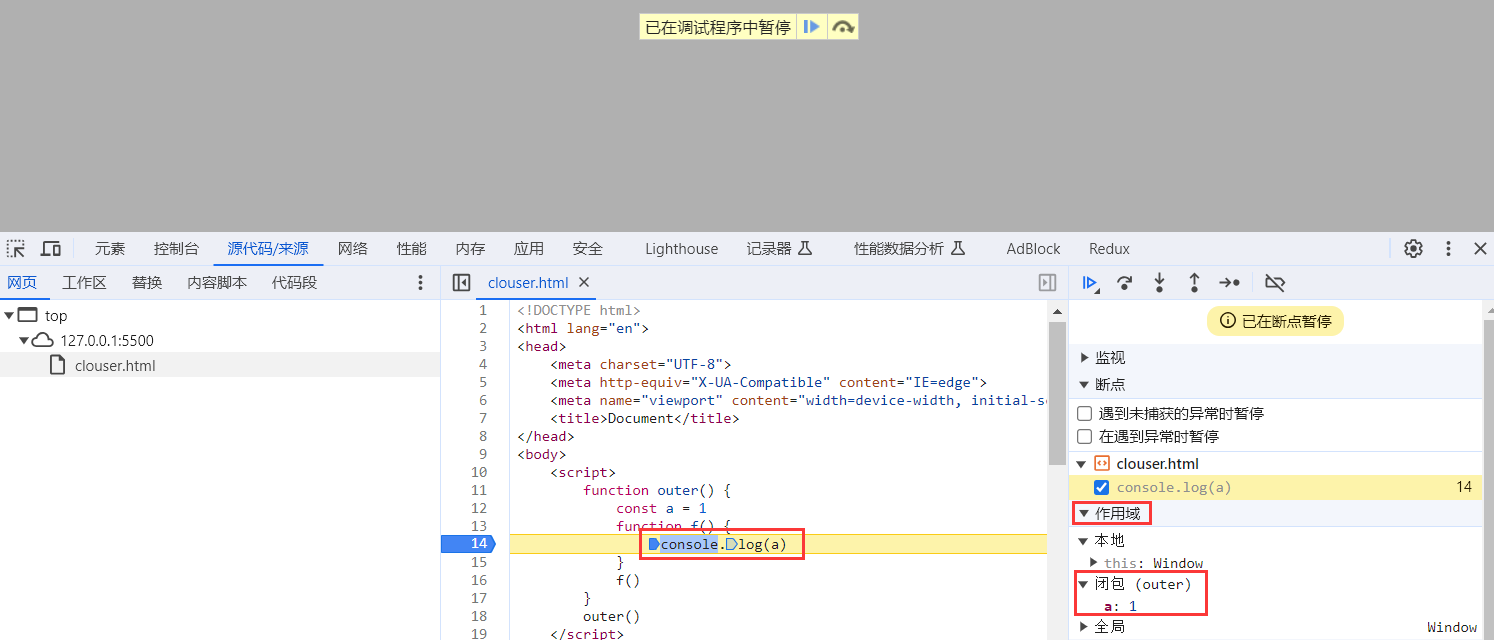Viewport: 1494px width, 640px height.
Task: Switch to the 控制台 Console tab
Action: click(176, 249)
